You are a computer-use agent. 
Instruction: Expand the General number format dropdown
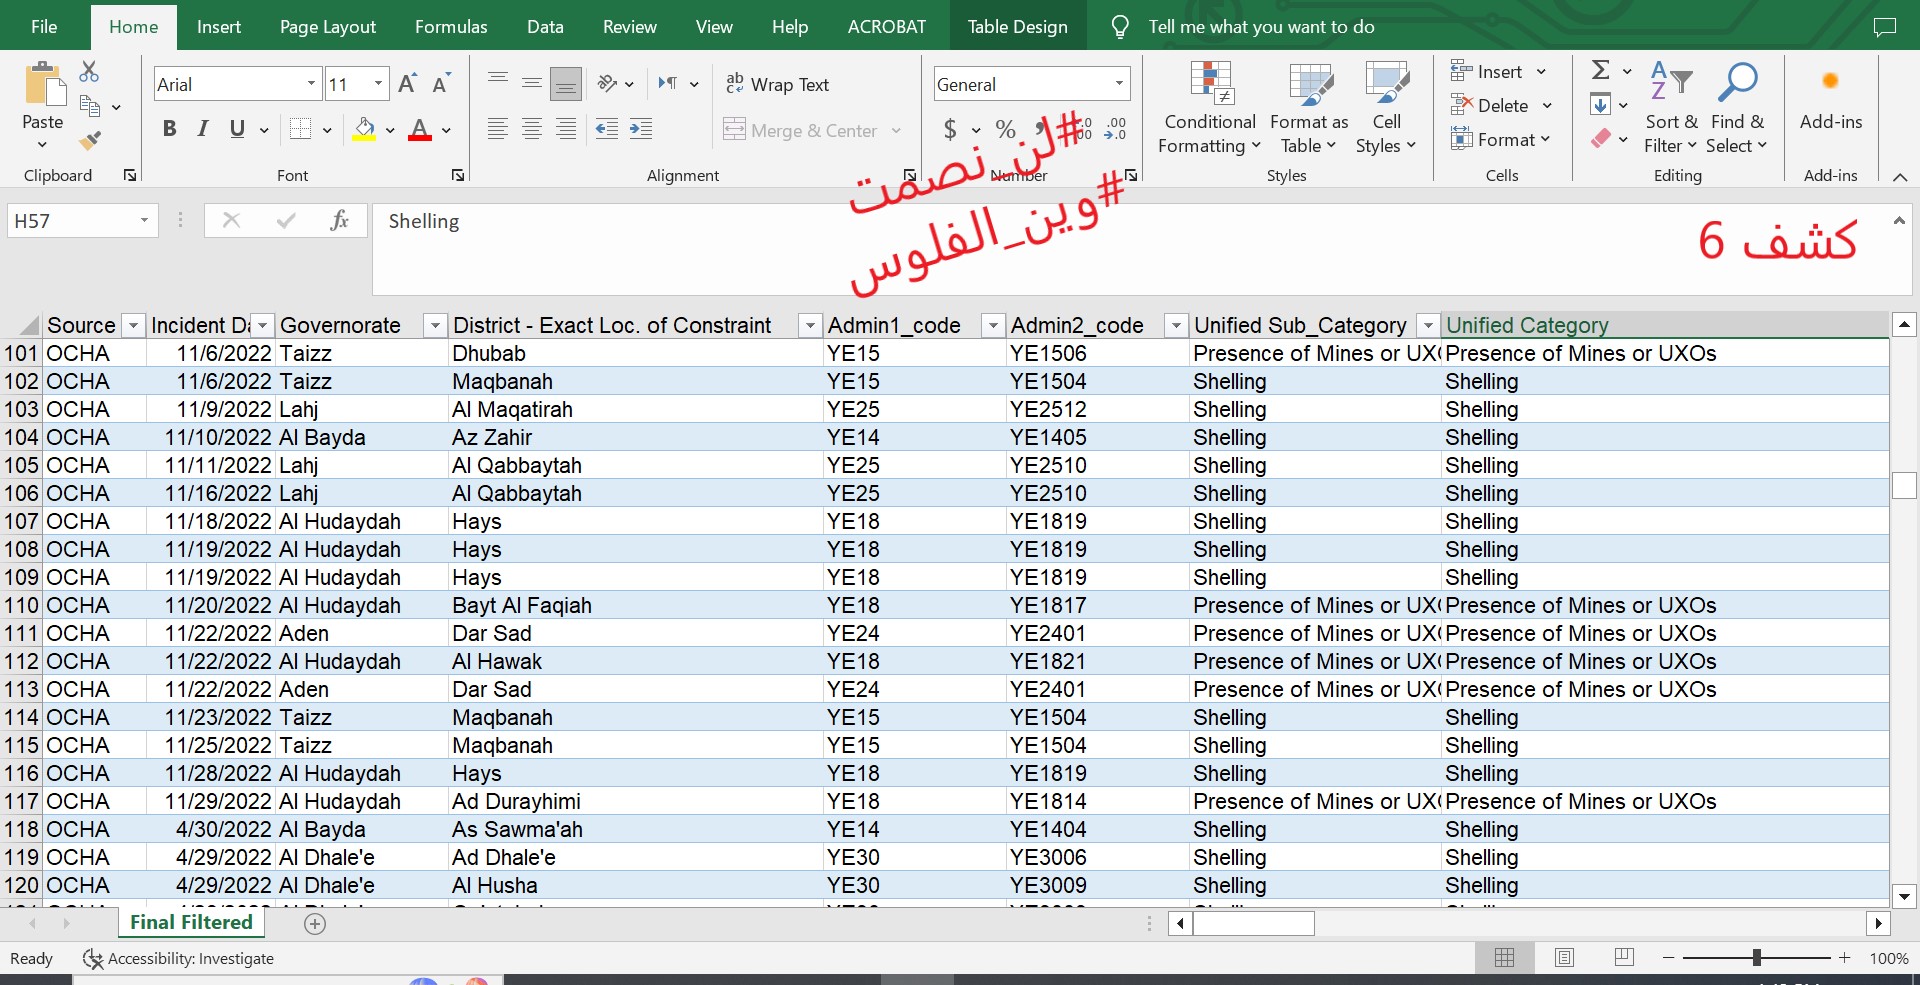[1119, 84]
